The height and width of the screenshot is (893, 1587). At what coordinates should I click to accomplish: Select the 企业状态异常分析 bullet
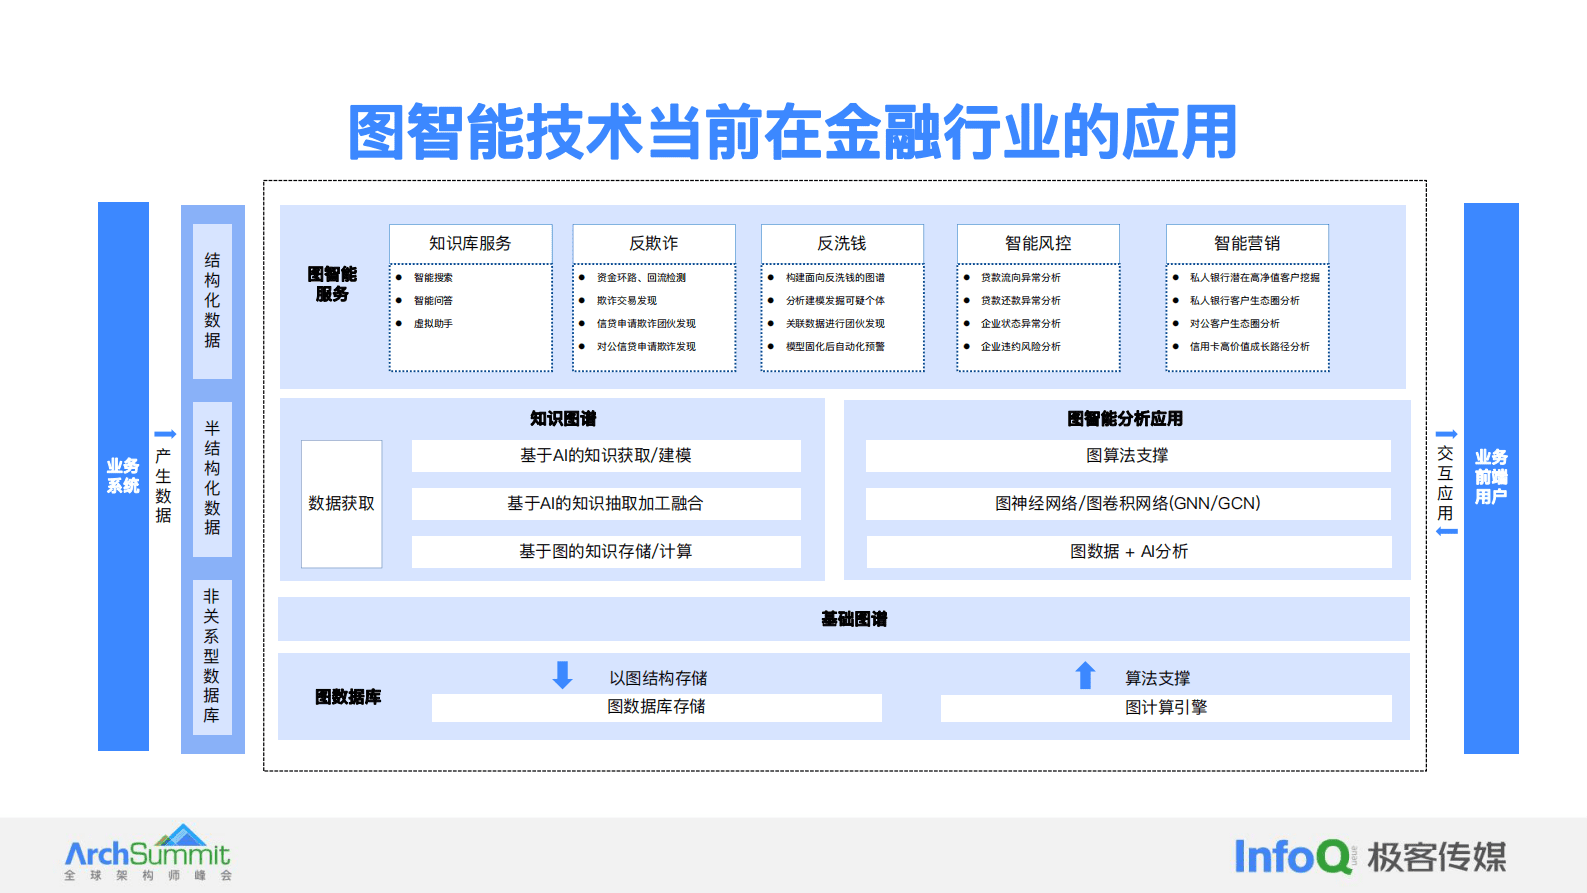[x=1021, y=324]
